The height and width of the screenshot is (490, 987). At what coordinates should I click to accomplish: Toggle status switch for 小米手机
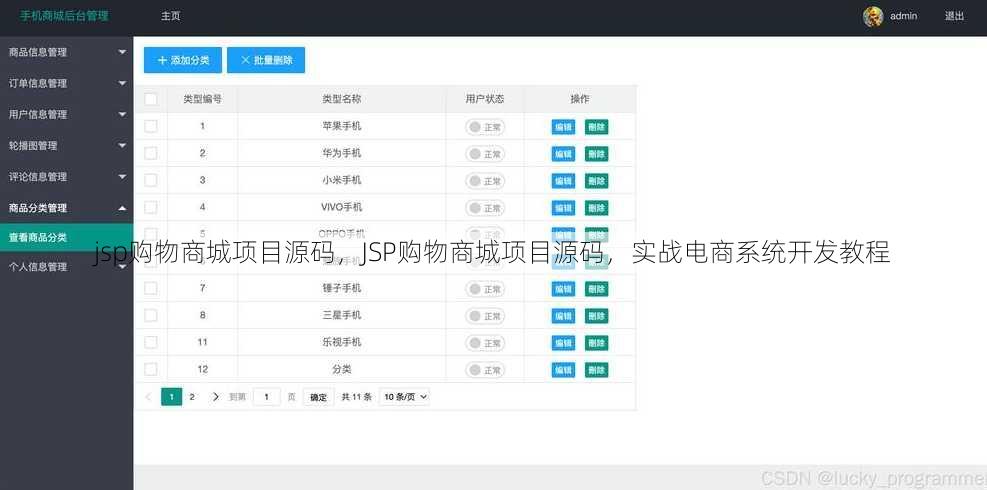click(485, 181)
